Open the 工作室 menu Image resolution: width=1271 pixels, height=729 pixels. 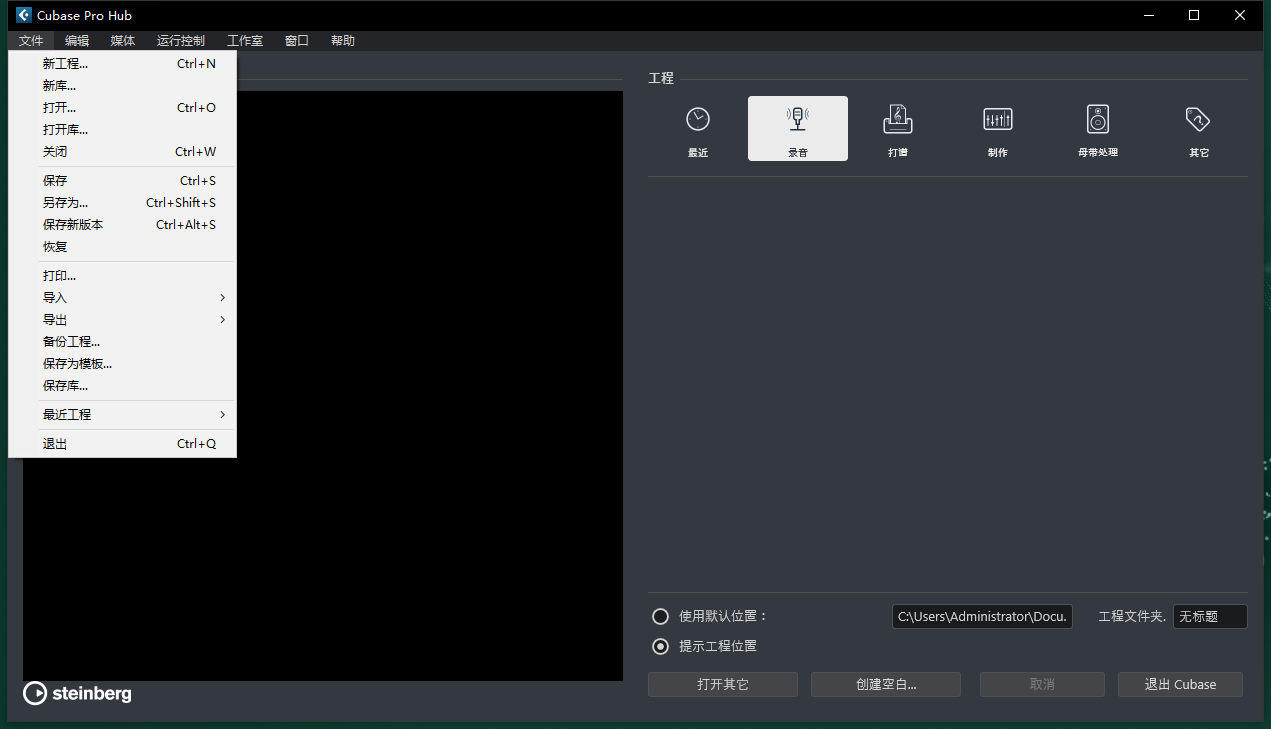pos(245,41)
